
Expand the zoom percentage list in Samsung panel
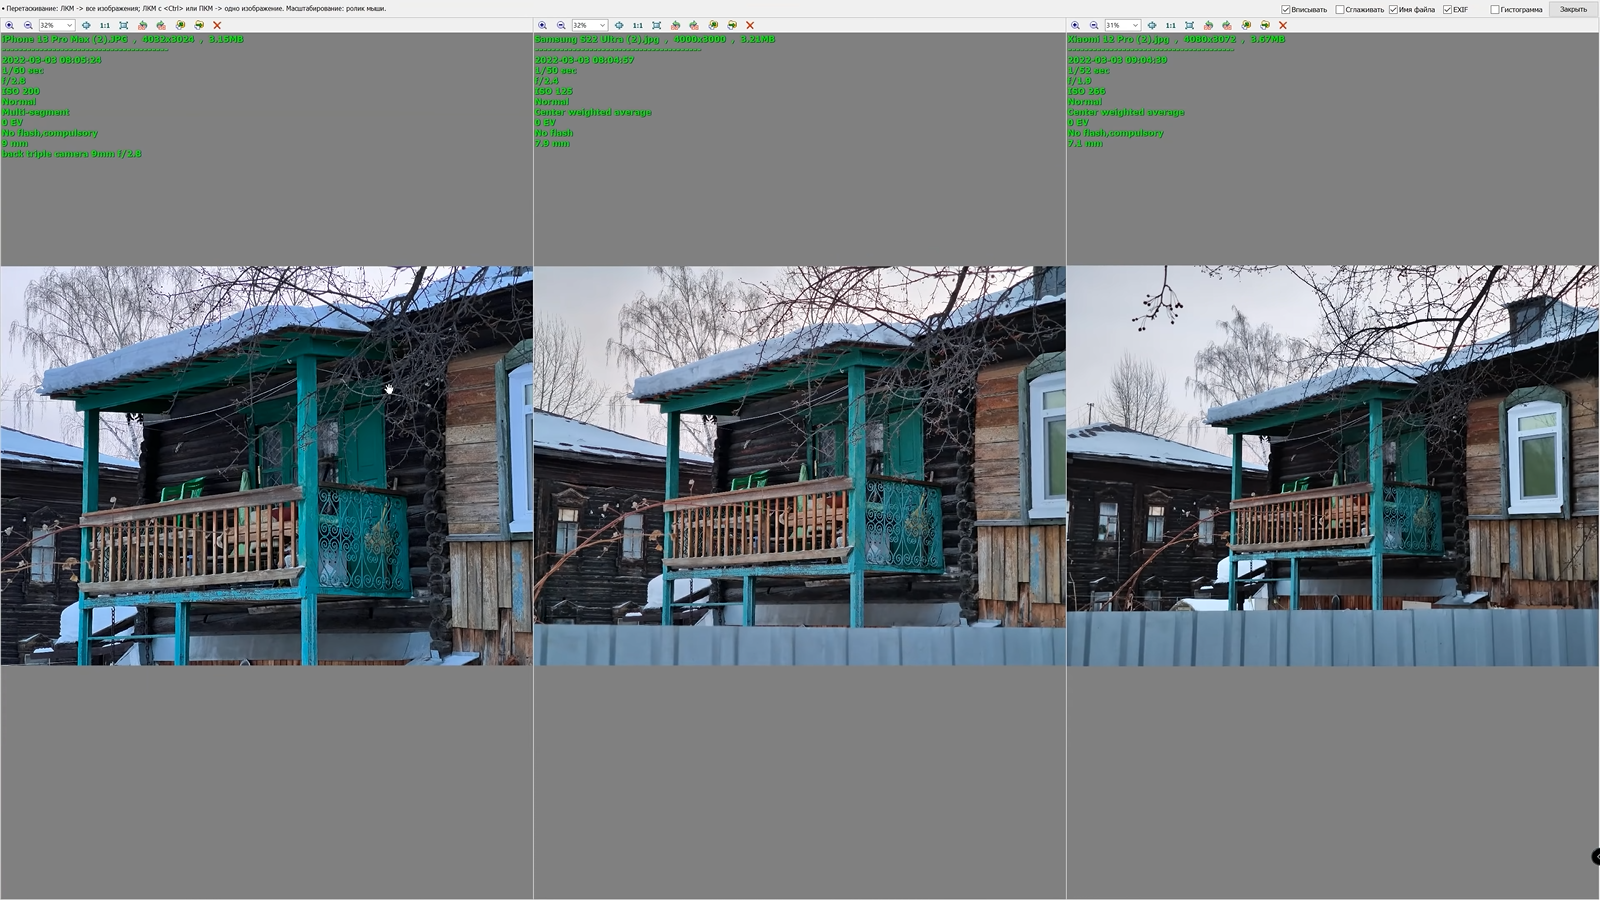pos(602,25)
